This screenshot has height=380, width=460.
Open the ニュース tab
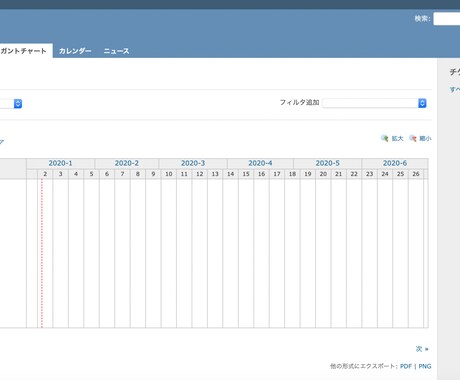point(116,51)
